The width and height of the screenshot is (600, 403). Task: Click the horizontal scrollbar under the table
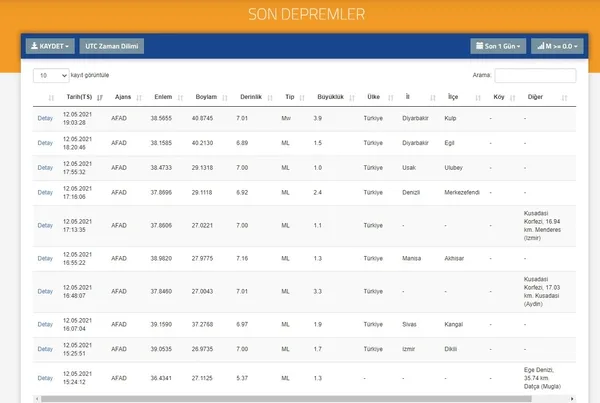point(300,398)
